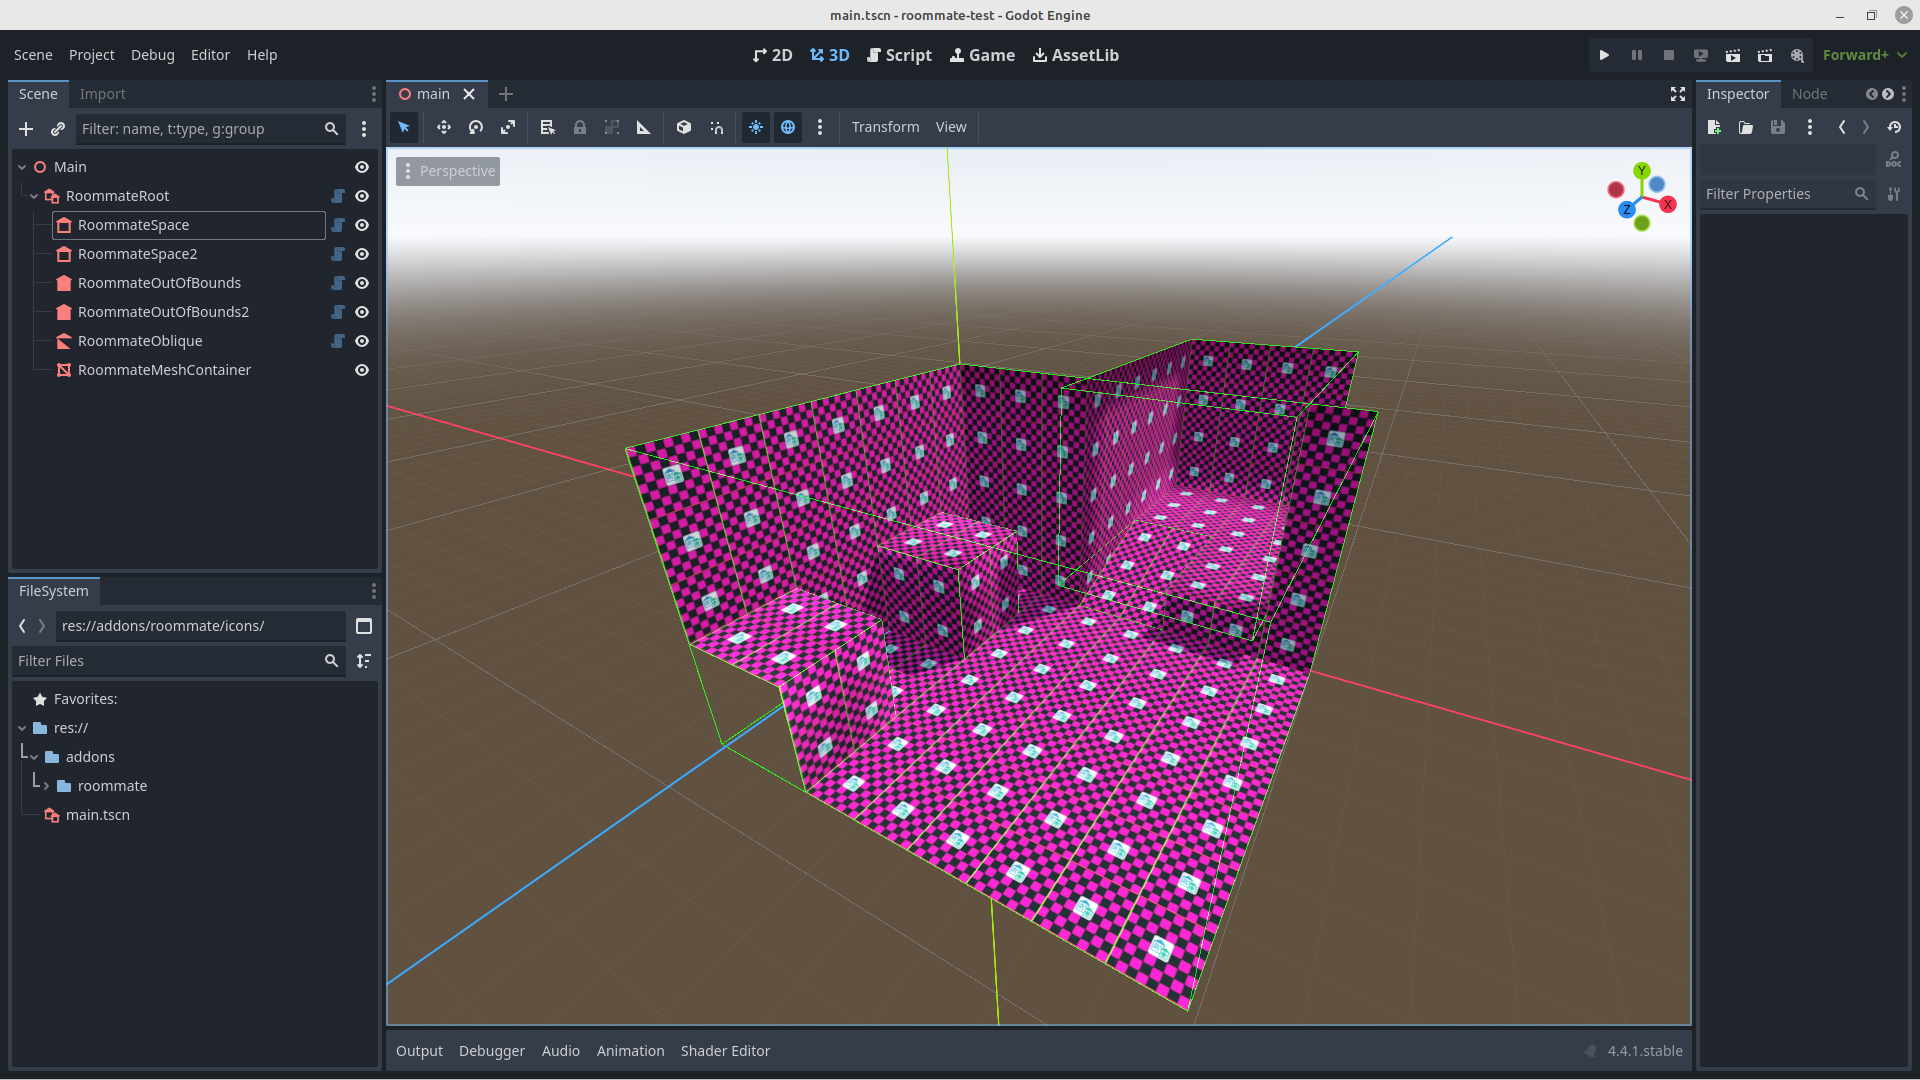Image resolution: width=1920 pixels, height=1080 pixels.
Task: Hide the RoommateOblique node
Action: (x=362, y=341)
